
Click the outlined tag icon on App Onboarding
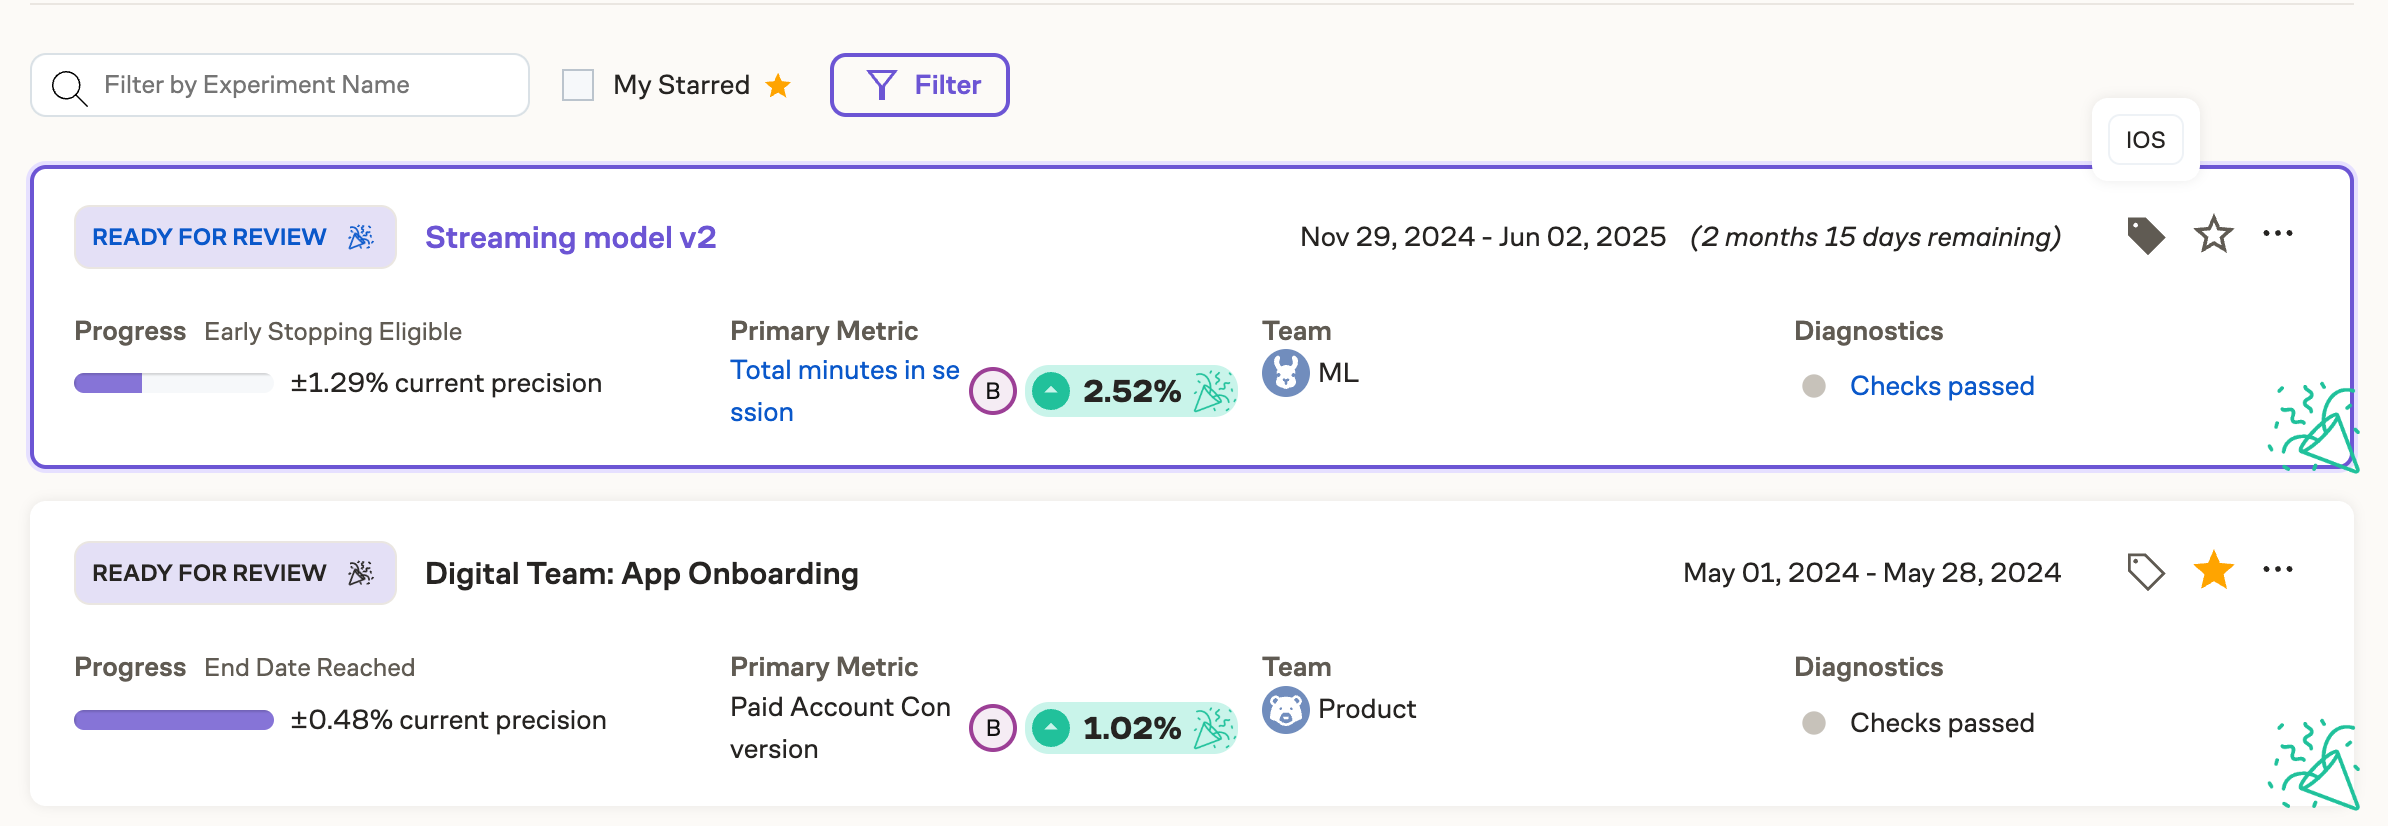click(2145, 572)
